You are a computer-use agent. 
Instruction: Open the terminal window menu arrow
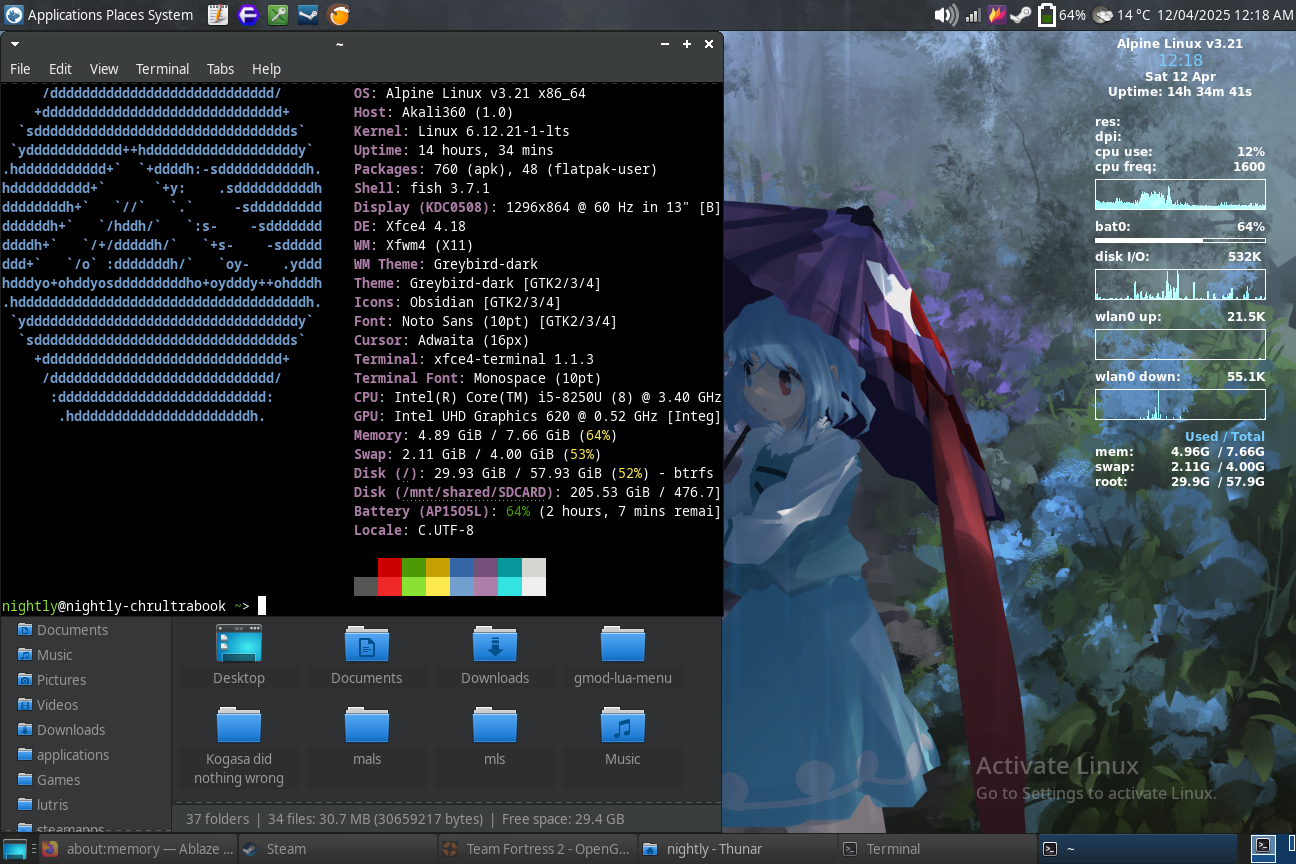click(15, 44)
